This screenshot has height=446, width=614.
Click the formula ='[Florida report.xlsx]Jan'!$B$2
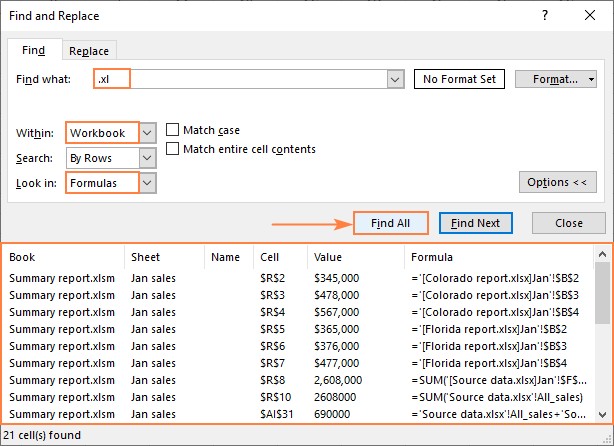[489, 329]
